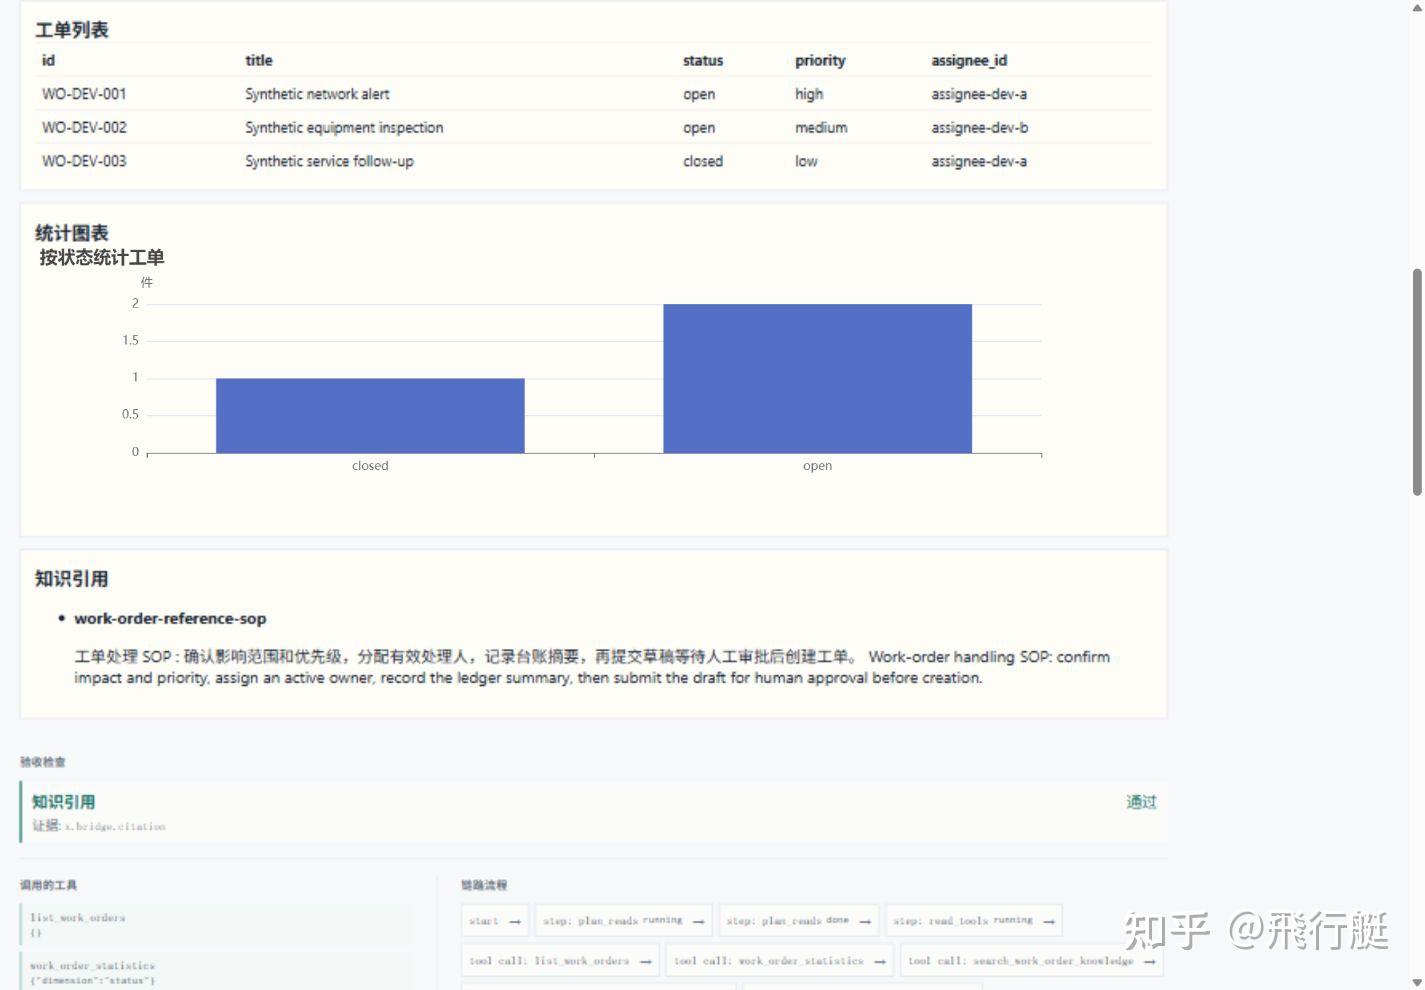Click the '按状态统计工单' chart title
The height and width of the screenshot is (990, 1425).
(x=102, y=257)
